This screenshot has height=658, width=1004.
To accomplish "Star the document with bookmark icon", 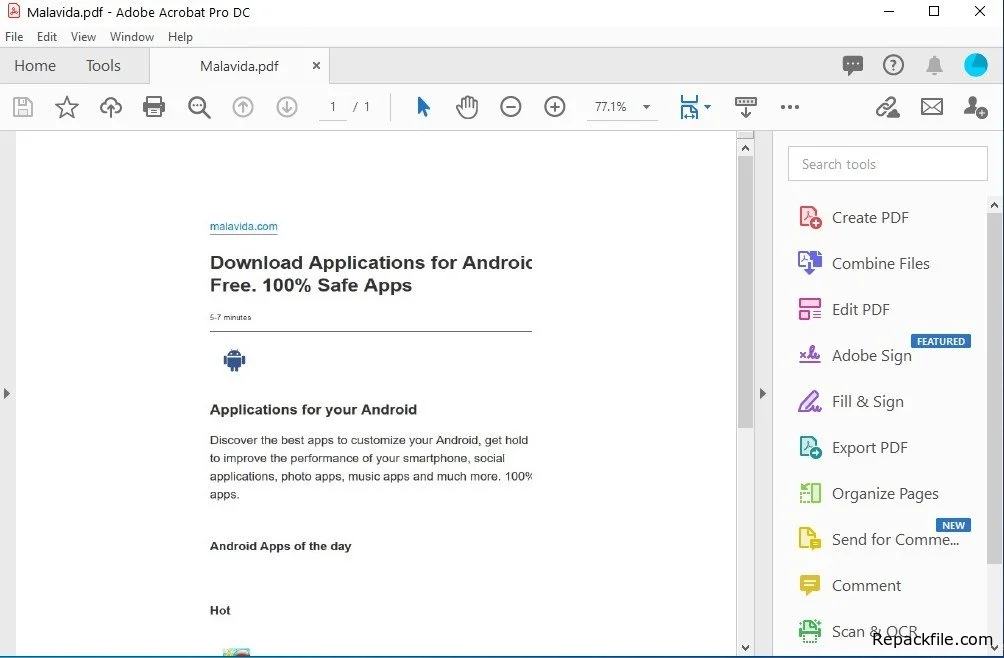I will pos(67,107).
